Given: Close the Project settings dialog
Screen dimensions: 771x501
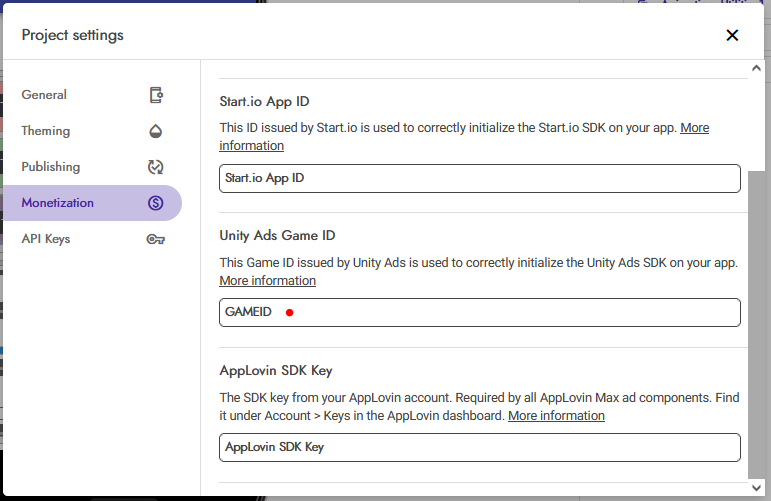Looking at the screenshot, I should click(x=732, y=35).
